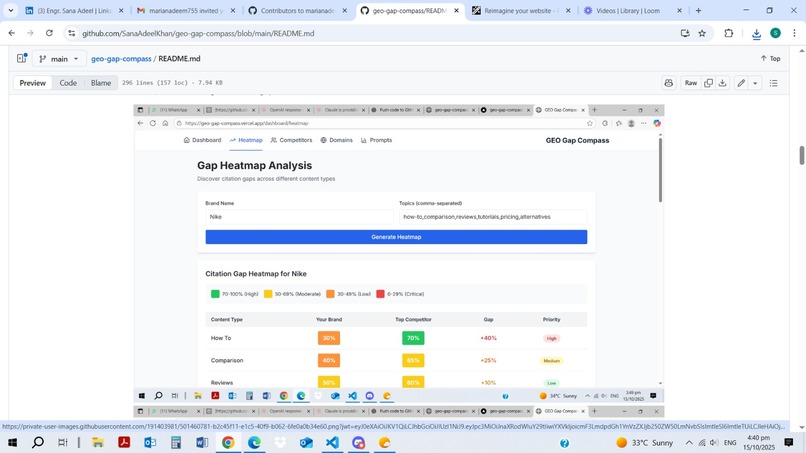Copy raw file contents icon
The image size is (806, 453).
click(708, 83)
